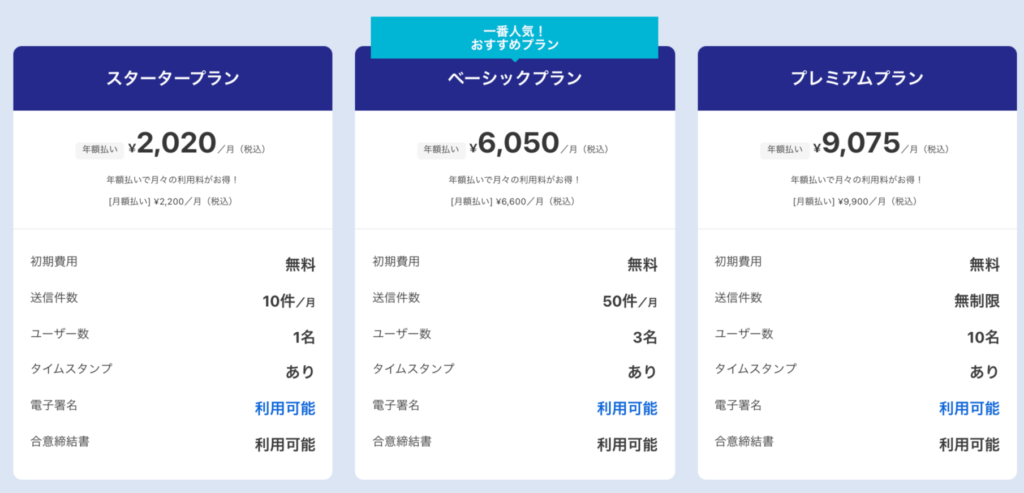1024x493 pixels.
Task: Click the 合意締結書 label in the Starter plan
Action: 60,441
